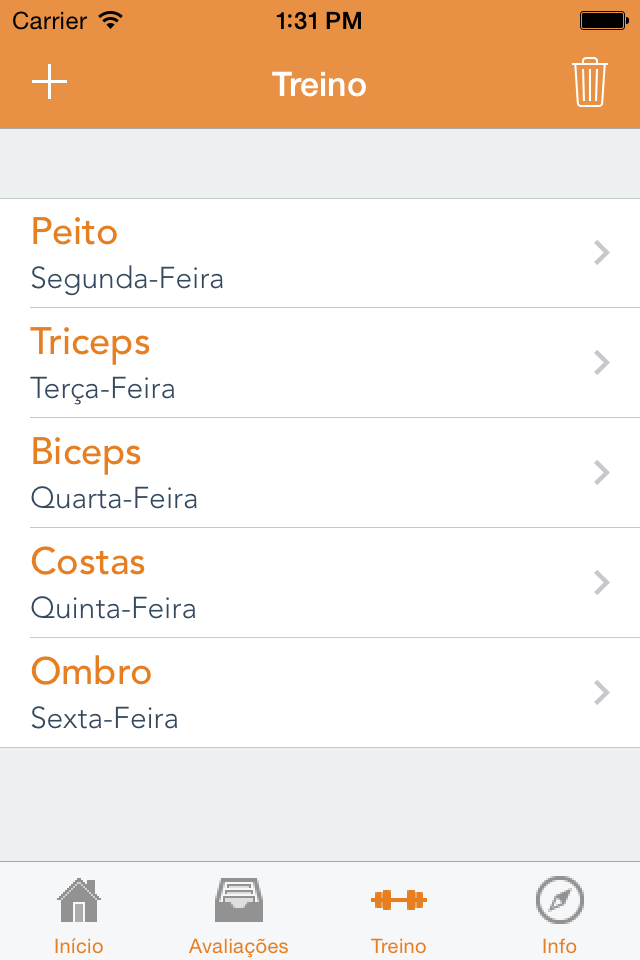Expand Peito row with its chevron

pos(601,253)
